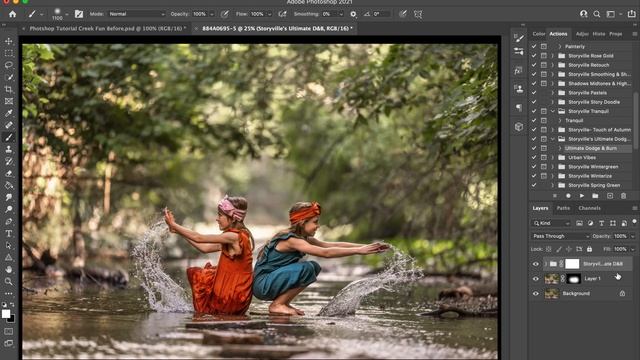Switch to the Color panel tab
Image resolution: width=640 pixels, height=360 pixels.
pos(539,34)
